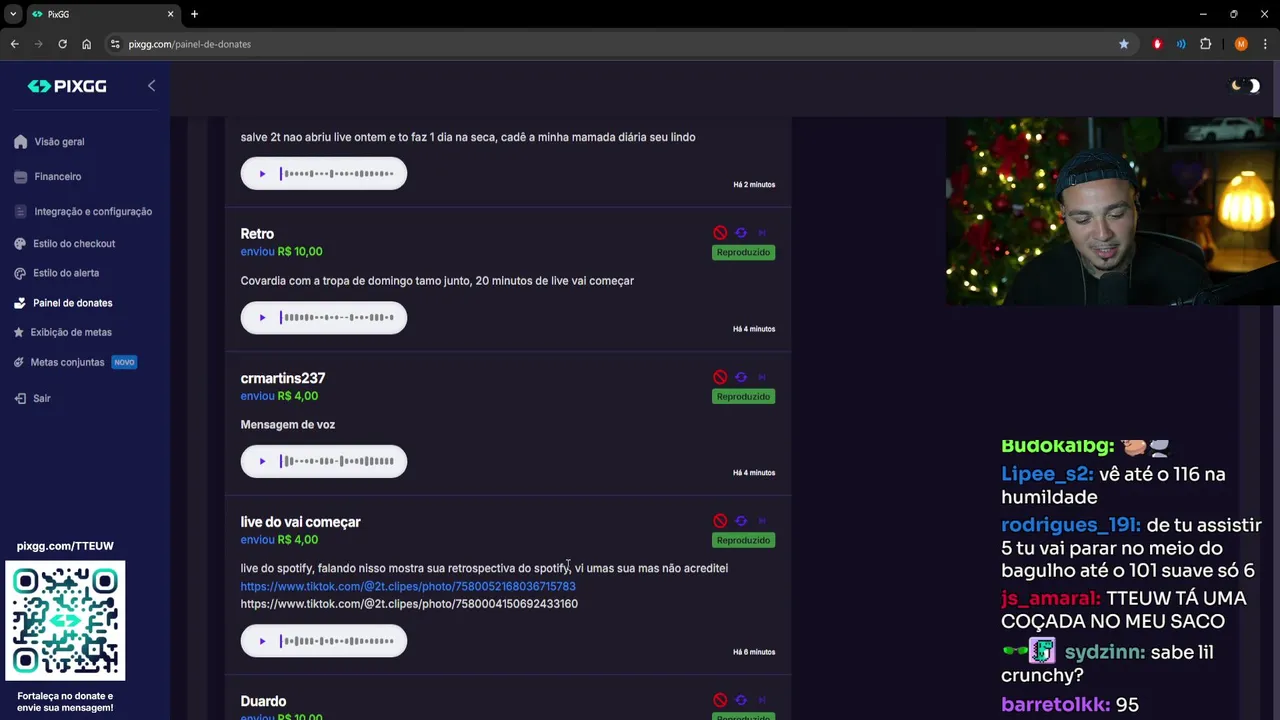Replay Retro's donation alert with refresh icon
The image size is (1280, 720).
point(741,233)
